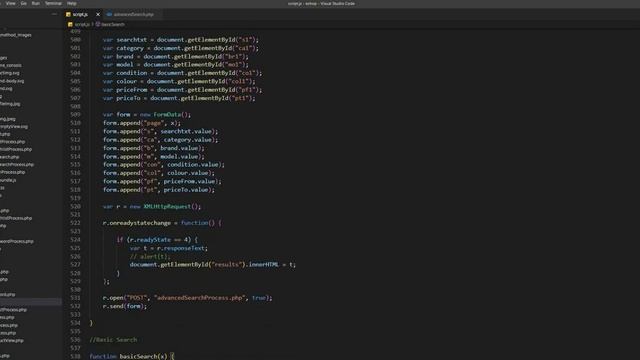This screenshot has width=640, height=360.
Task: Open the Go menu
Action: tap(24, 3)
